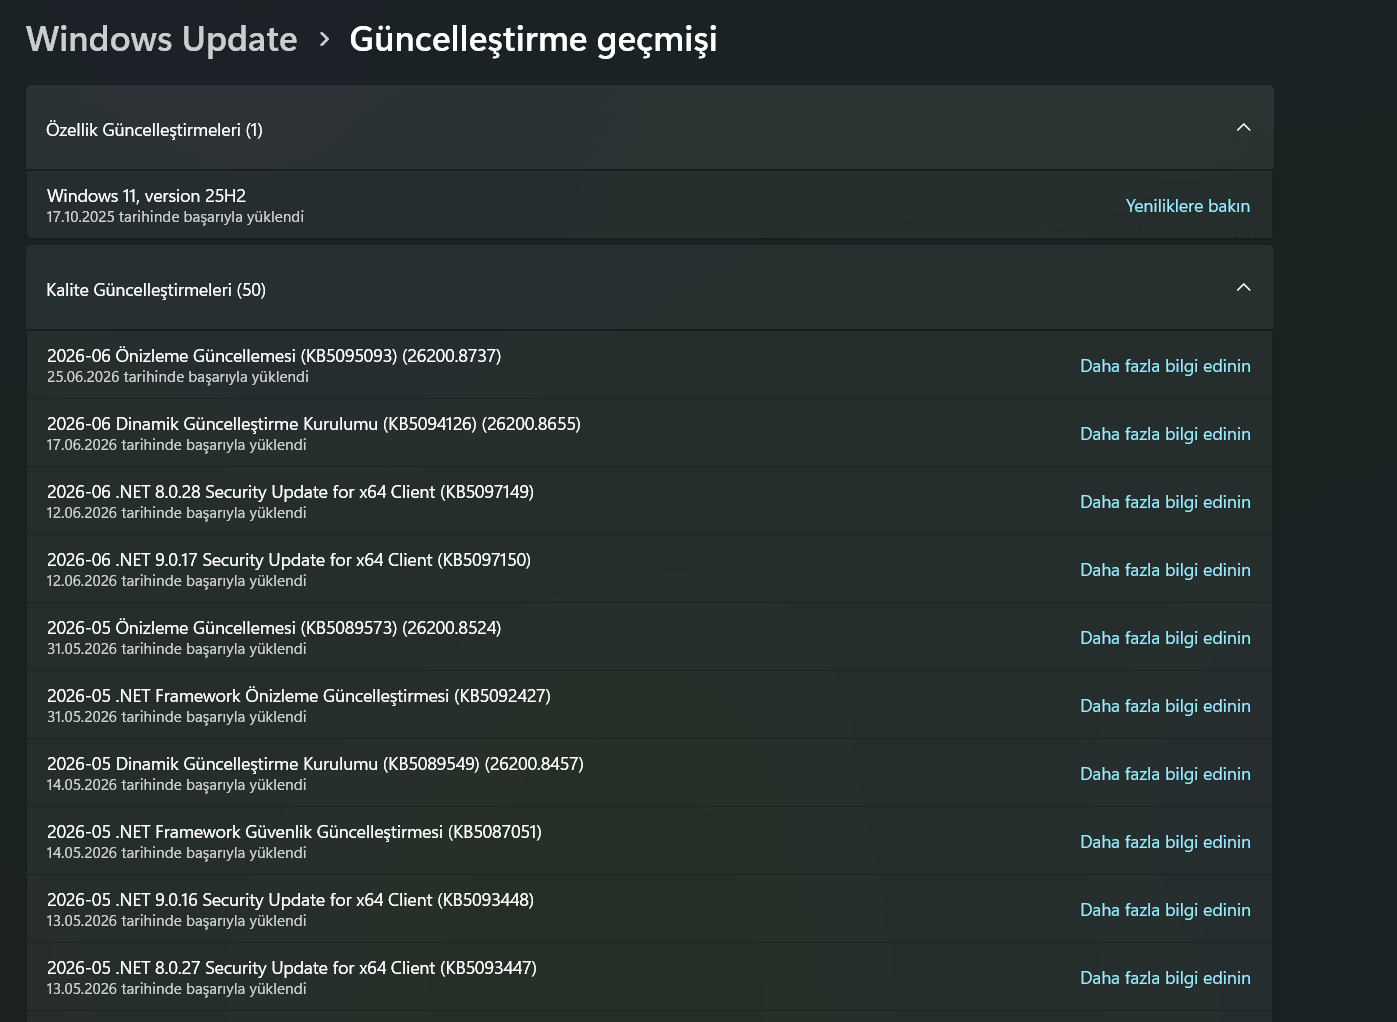Open more info for KB5095093 update
Screen dimensions: 1397x1022
click(x=1165, y=366)
